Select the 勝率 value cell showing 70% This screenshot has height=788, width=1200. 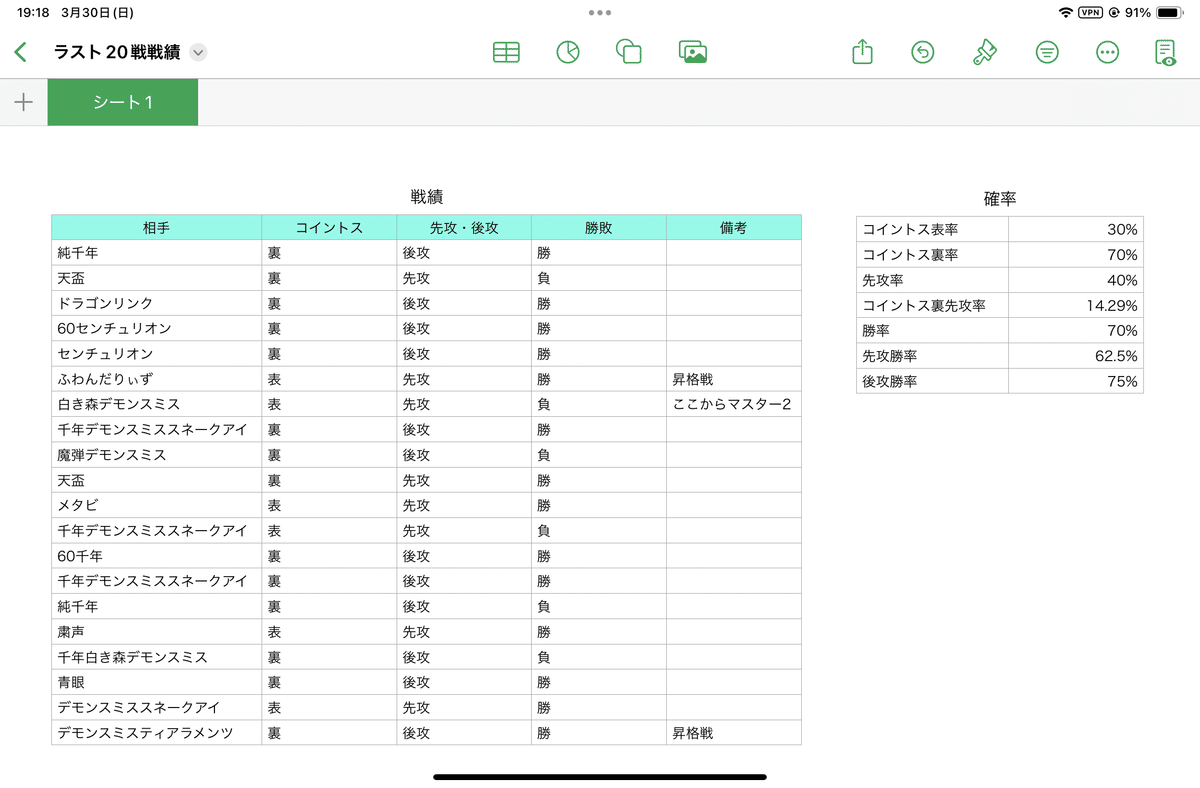[x=1075, y=330]
